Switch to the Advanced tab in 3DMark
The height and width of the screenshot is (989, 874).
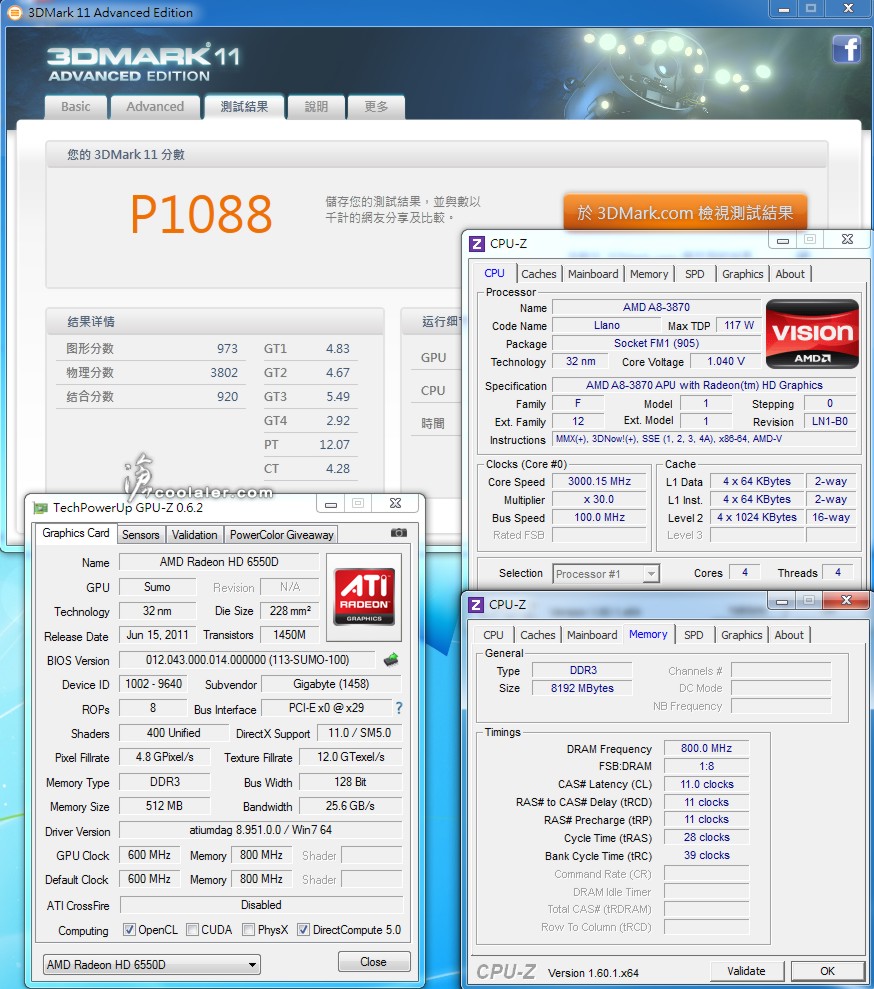(x=155, y=107)
